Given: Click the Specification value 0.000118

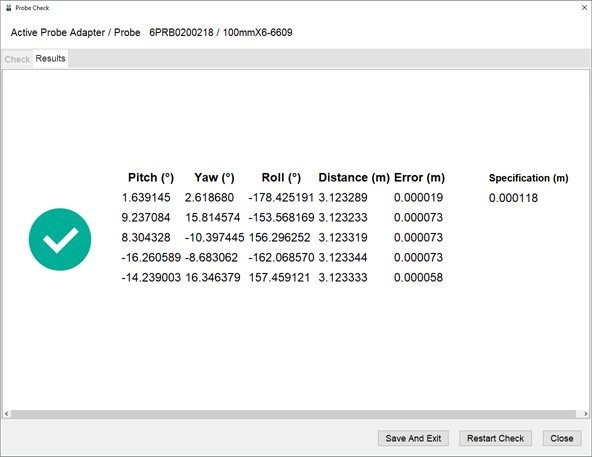Looking at the screenshot, I should (x=513, y=198).
